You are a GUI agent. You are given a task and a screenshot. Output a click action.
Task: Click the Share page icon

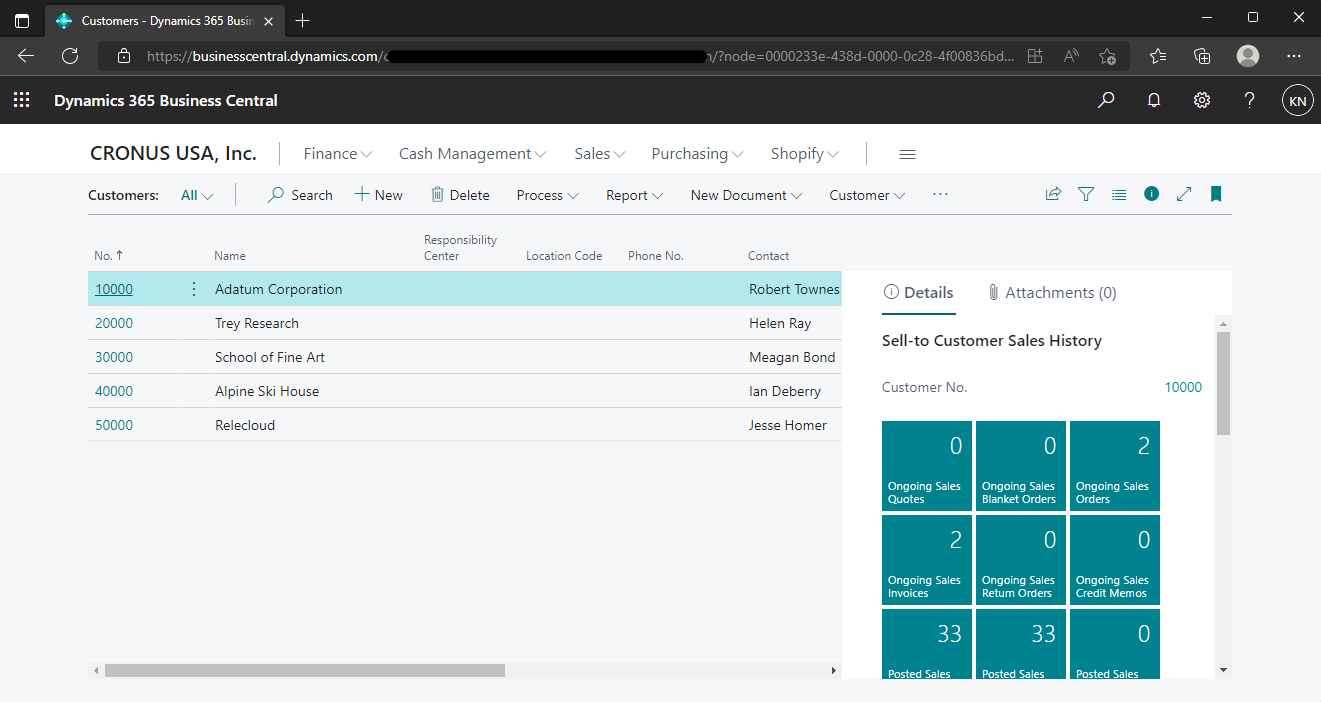(1053, 195)
